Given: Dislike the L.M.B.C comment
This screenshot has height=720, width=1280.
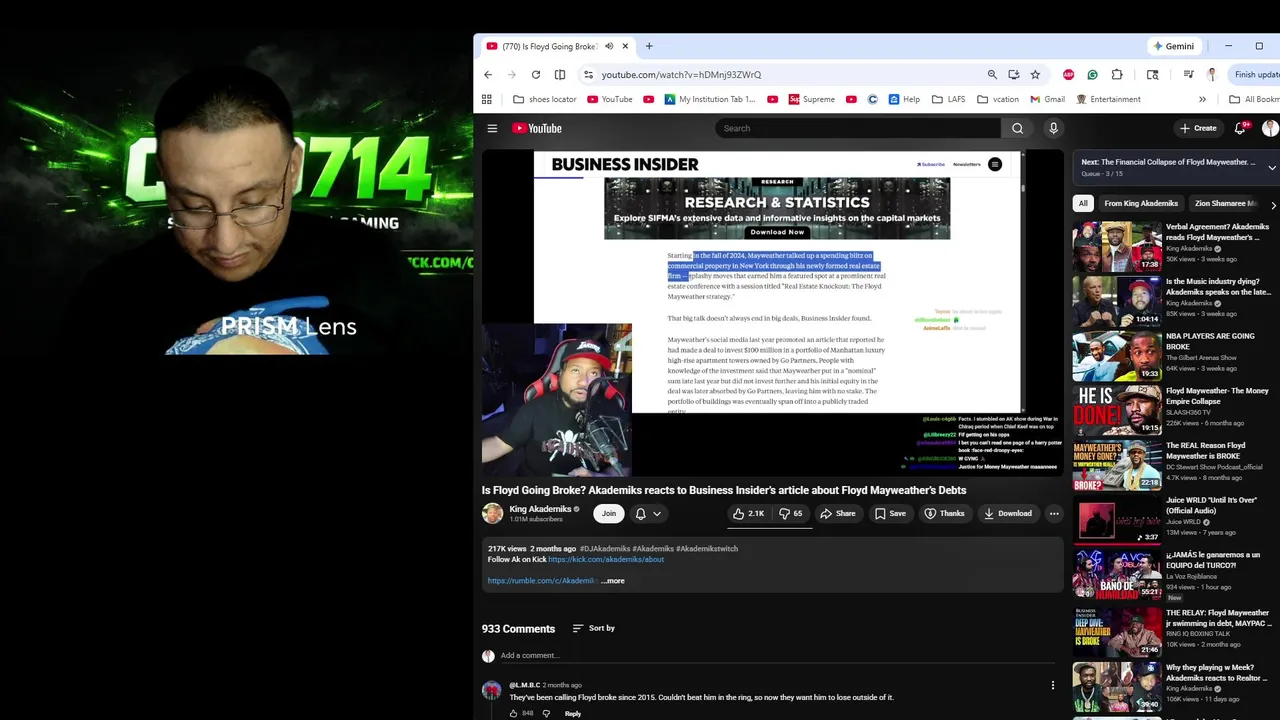Looking at the screenshot, I should pyautogui.click(x=546, y=713).
